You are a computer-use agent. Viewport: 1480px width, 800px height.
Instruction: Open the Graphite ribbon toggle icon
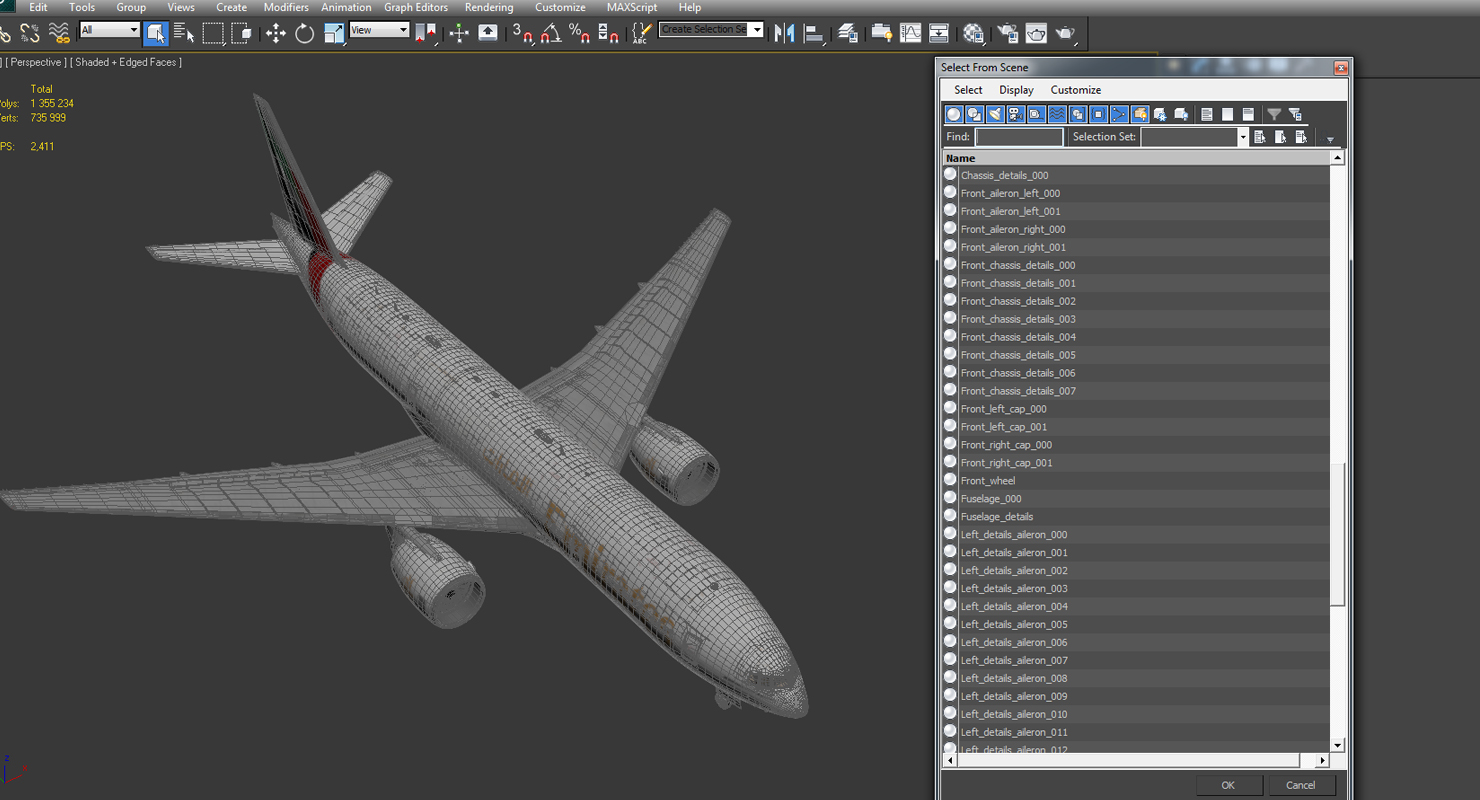click(x=882, y=33)
